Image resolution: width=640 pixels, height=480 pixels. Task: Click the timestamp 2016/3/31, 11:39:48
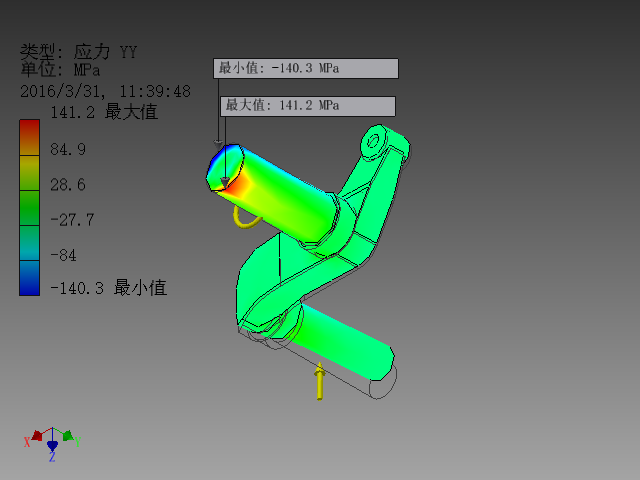coord(105,91)
